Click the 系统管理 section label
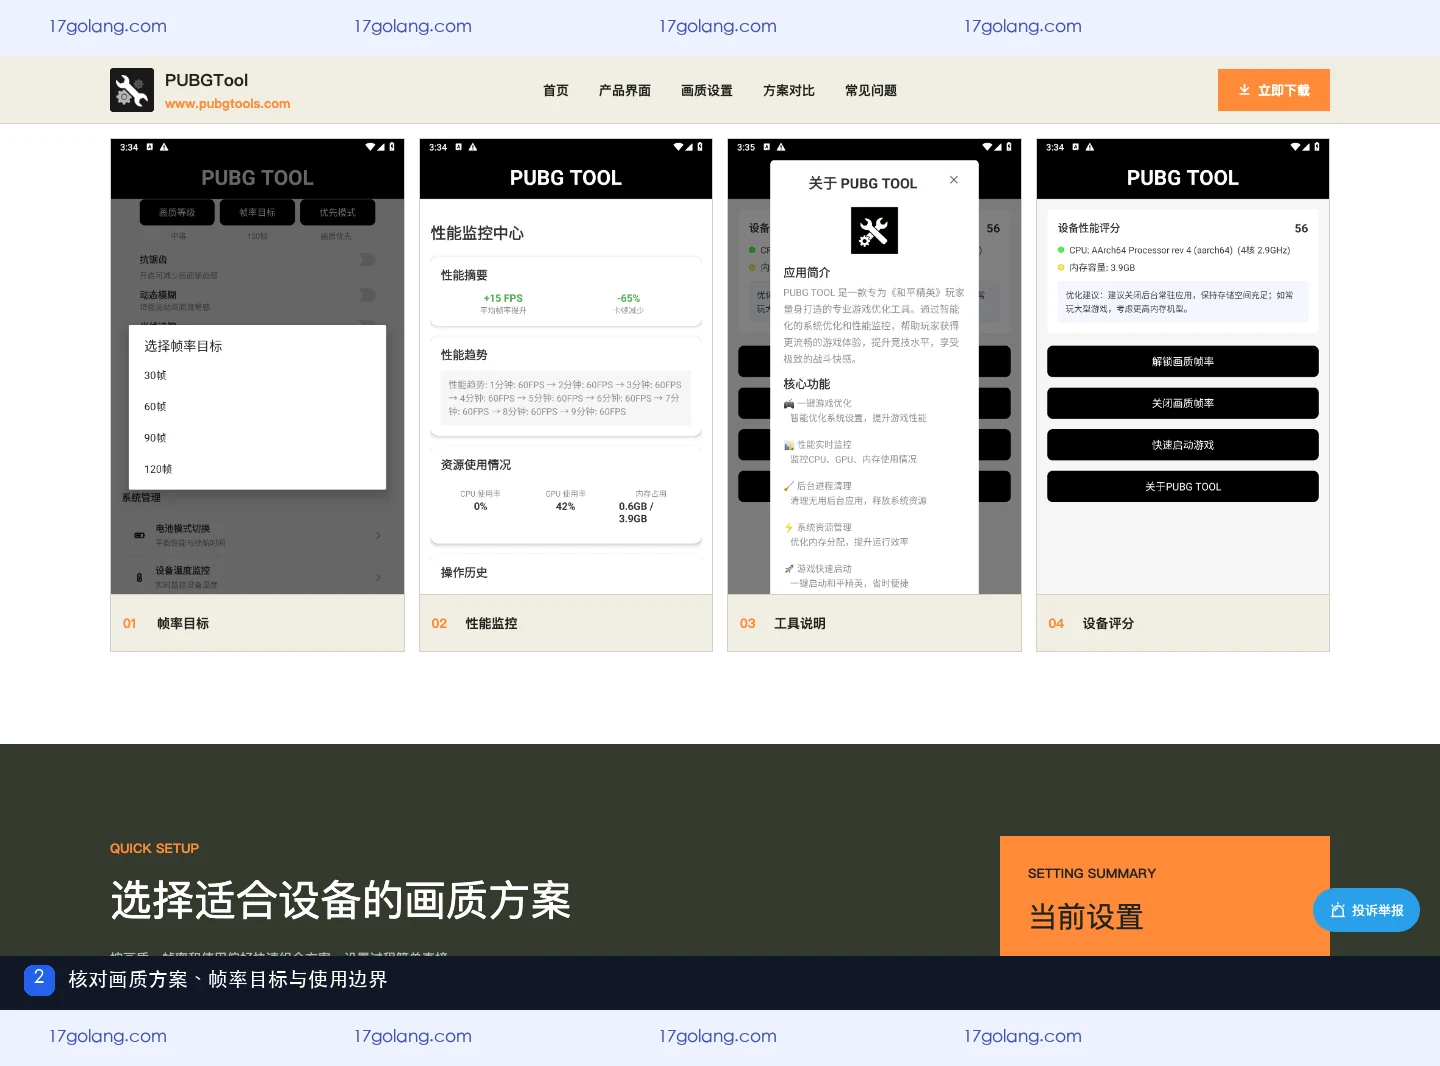1440x1066 pixels. (141, 497)
